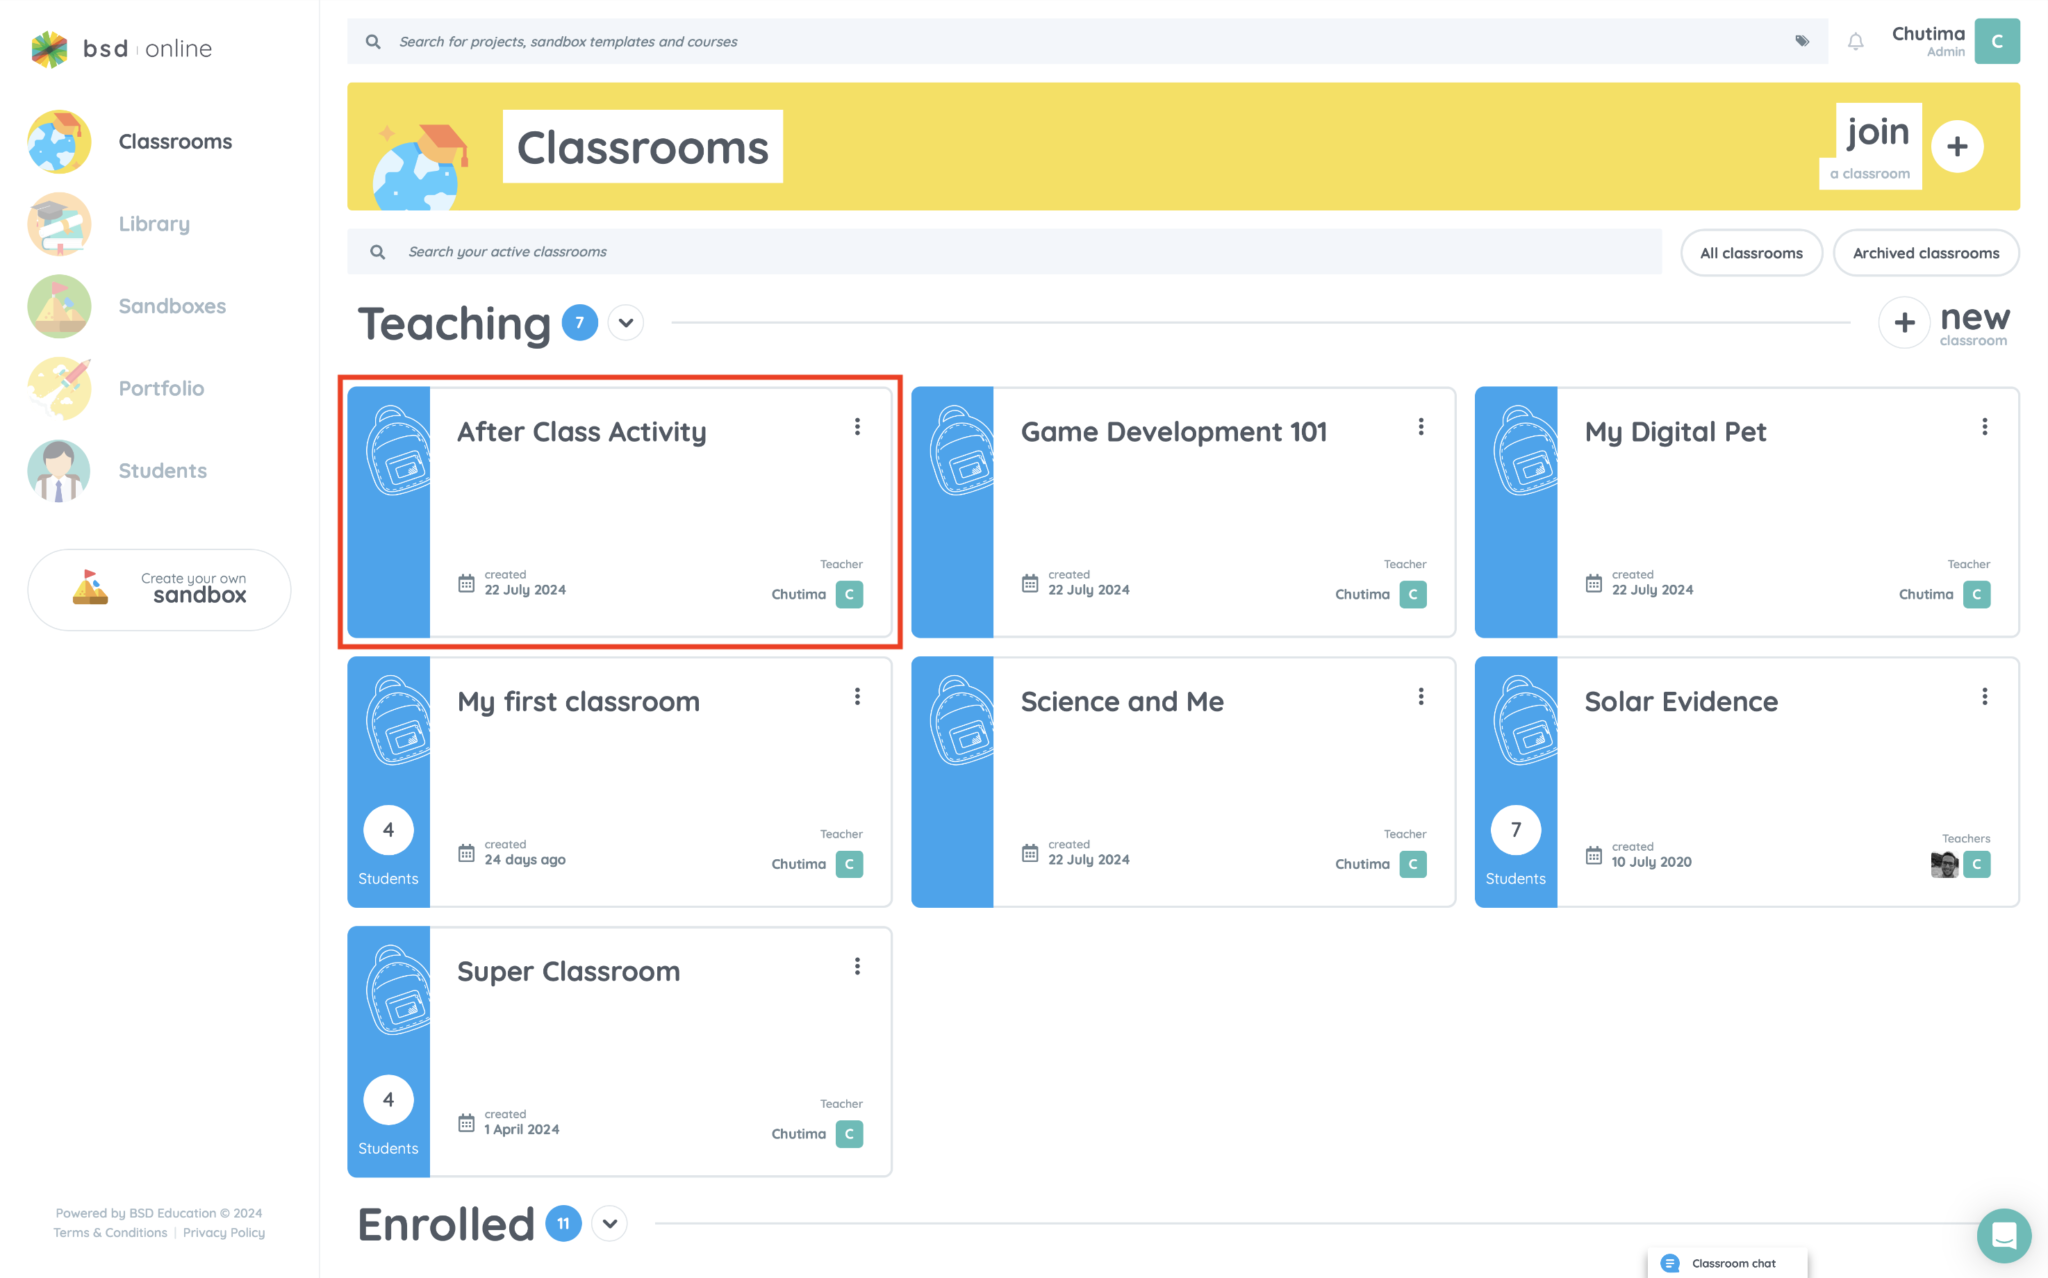Switch to Archived classrooms
The height and width of the screenshot is (1278, 2048).
pyautogui.click(x=1925, y=252)
